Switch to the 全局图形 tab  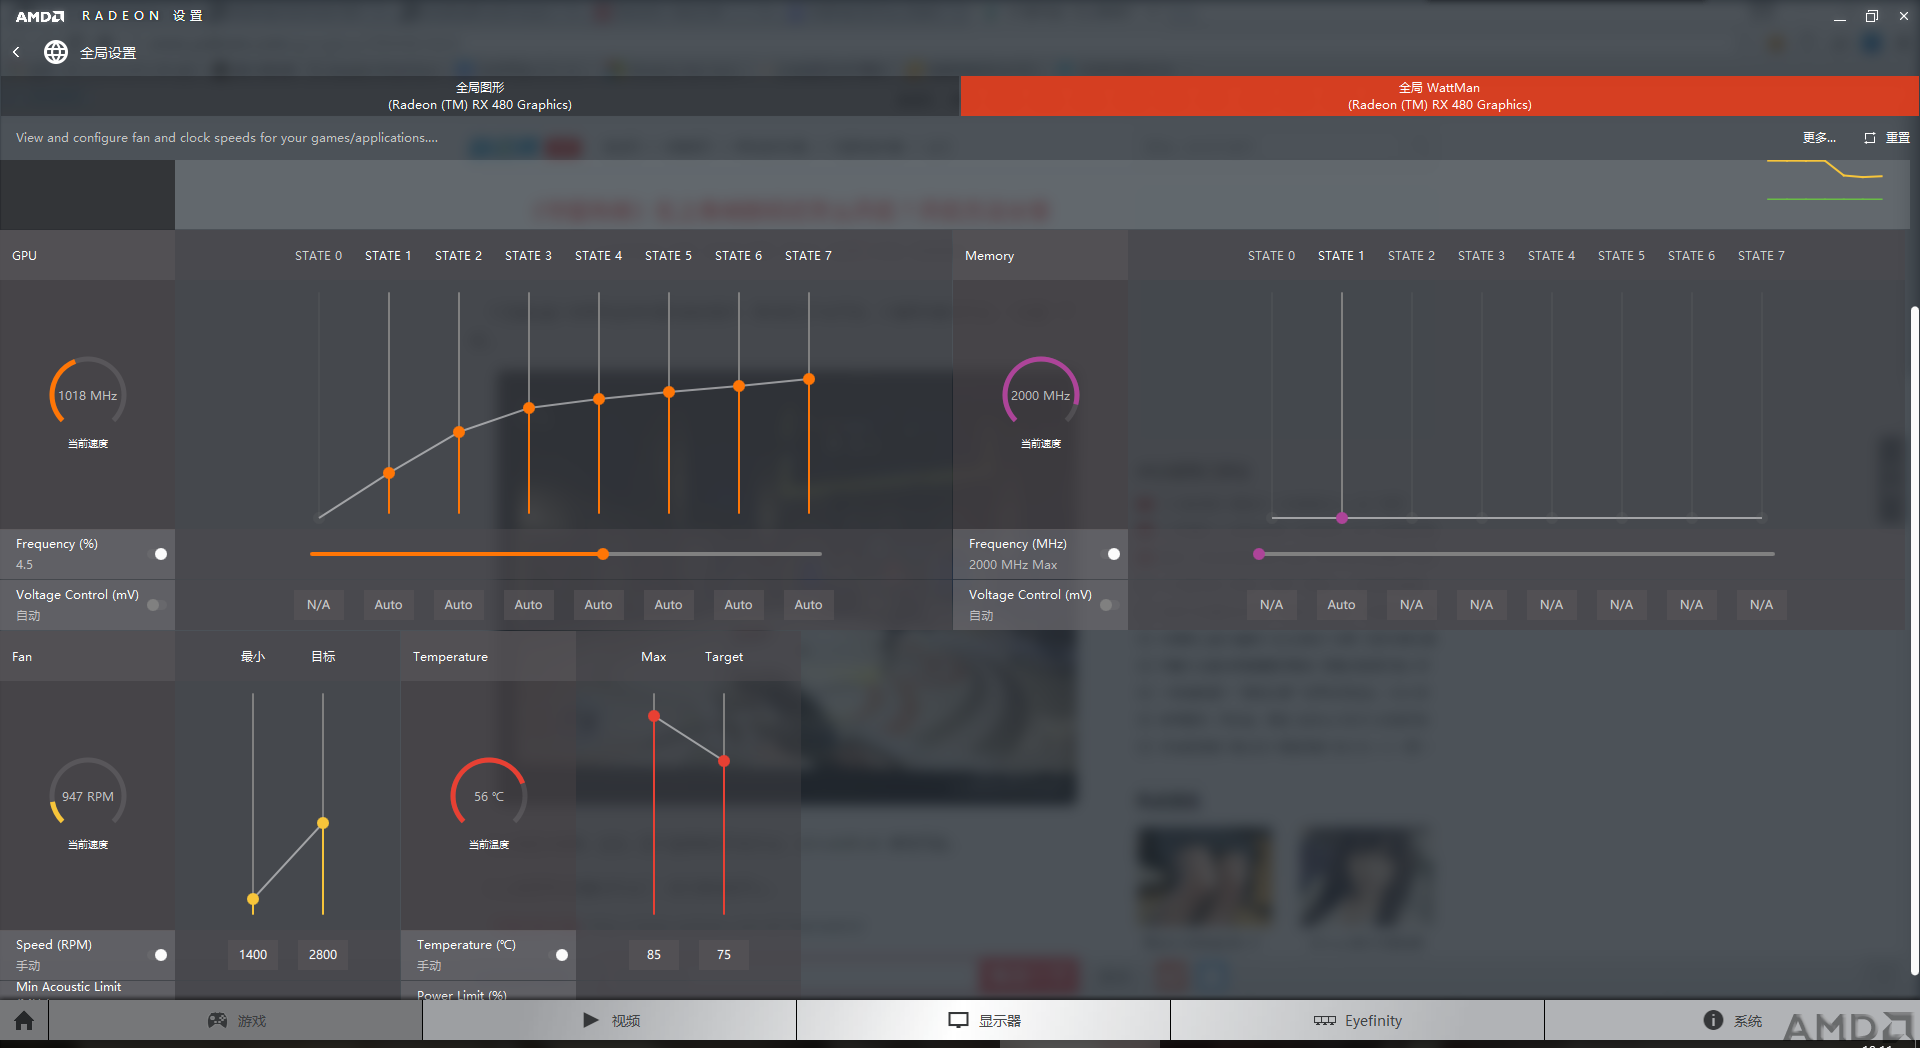coord(480,96)
